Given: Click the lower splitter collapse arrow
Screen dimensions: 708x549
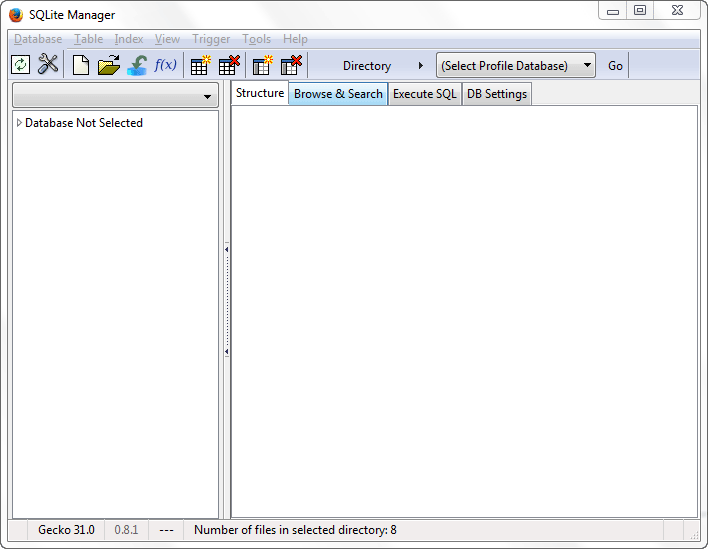Looking at the screenshot, I should 227,351.
